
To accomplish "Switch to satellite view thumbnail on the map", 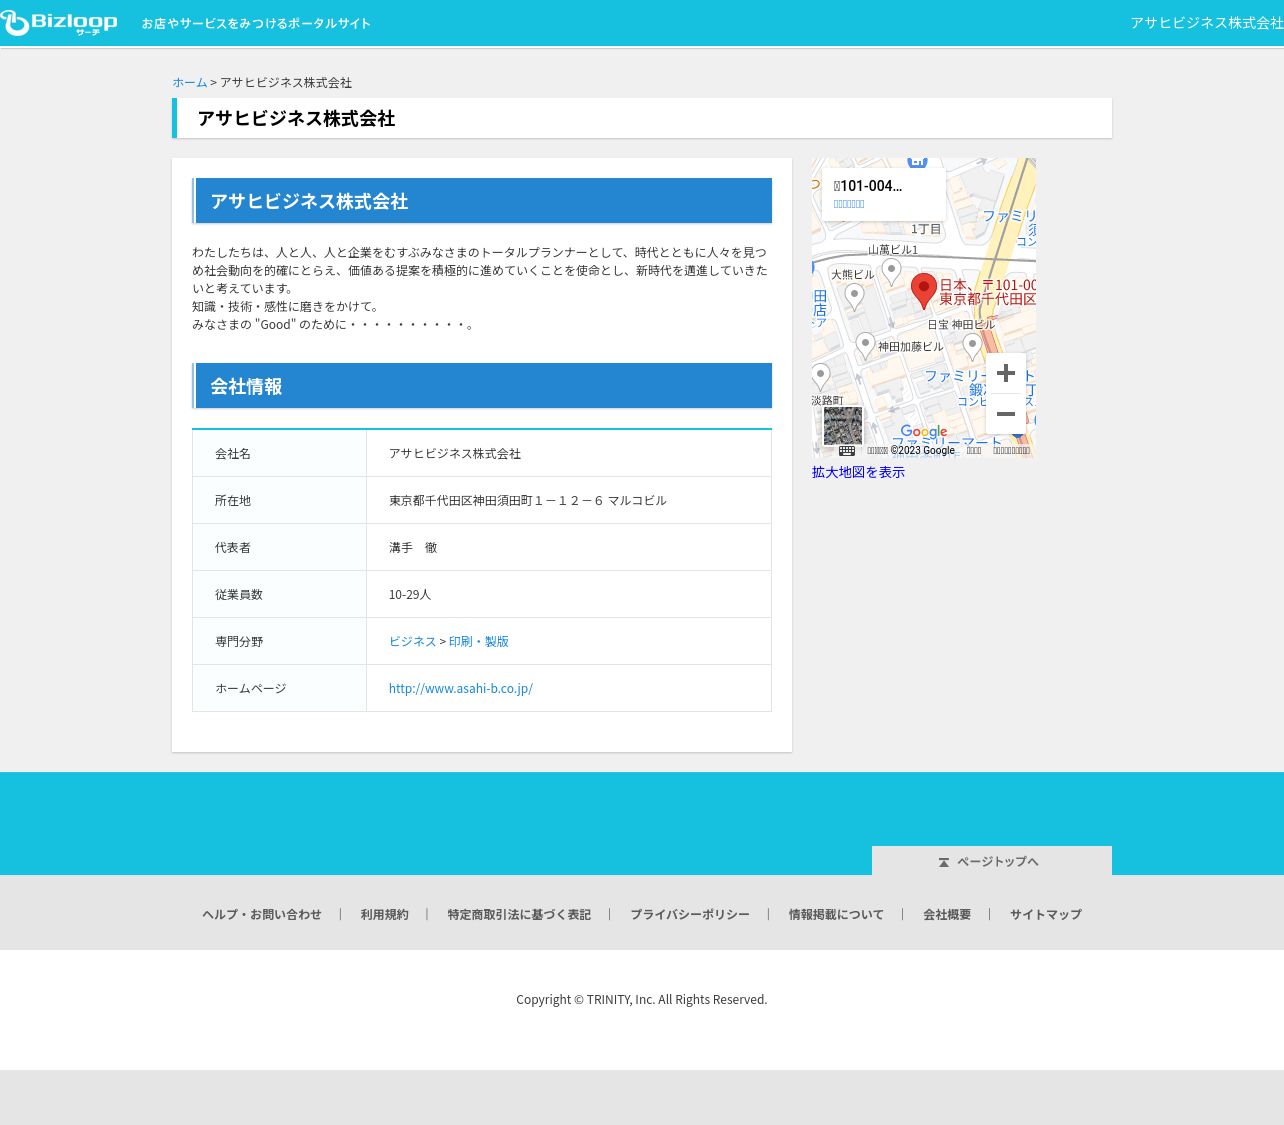I will click(x=842, y=426).
